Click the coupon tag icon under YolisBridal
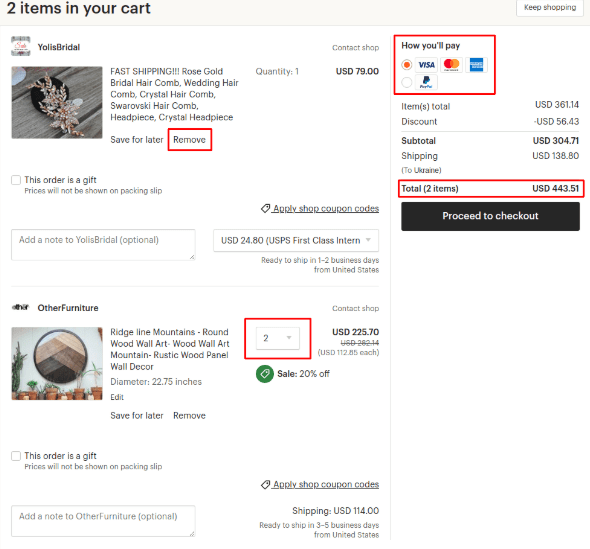 265,208
